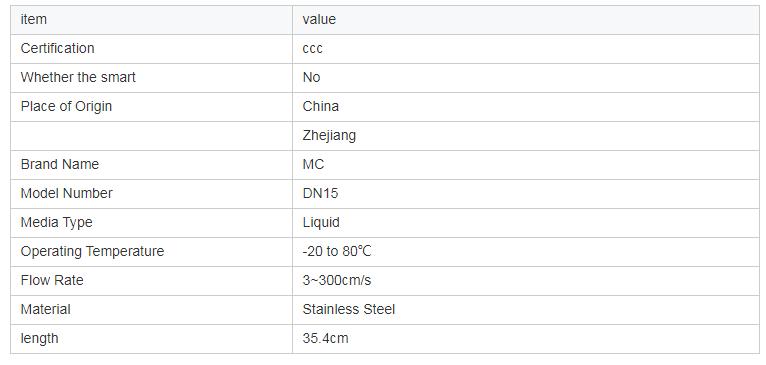Click the 'MC' brand value
The height and width of the screenshot is (365, 766).
(313, 165)
